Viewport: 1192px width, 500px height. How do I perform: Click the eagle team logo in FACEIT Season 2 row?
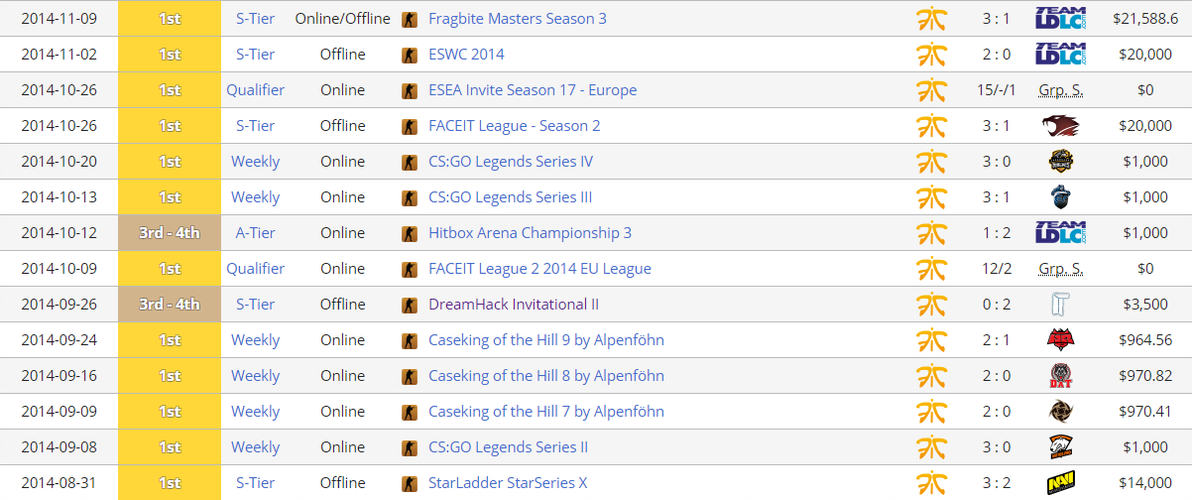click(x=1060, y=126)
